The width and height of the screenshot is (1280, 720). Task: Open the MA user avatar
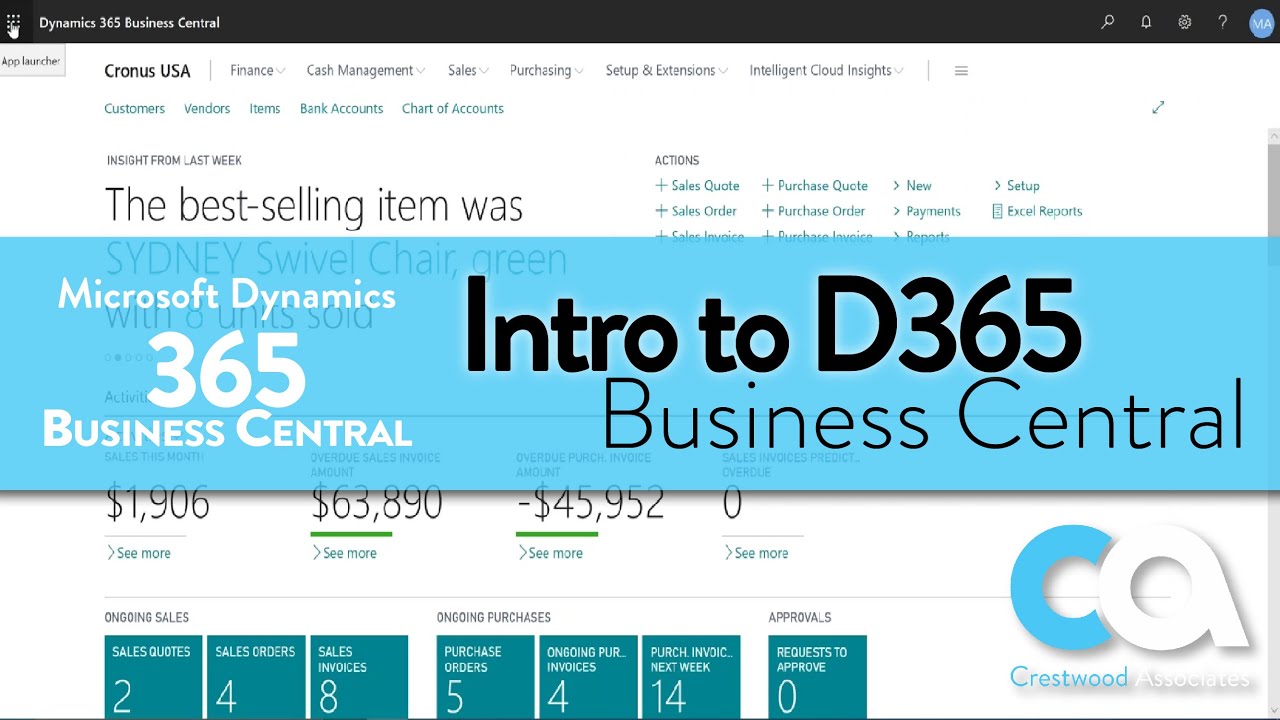1261,23
